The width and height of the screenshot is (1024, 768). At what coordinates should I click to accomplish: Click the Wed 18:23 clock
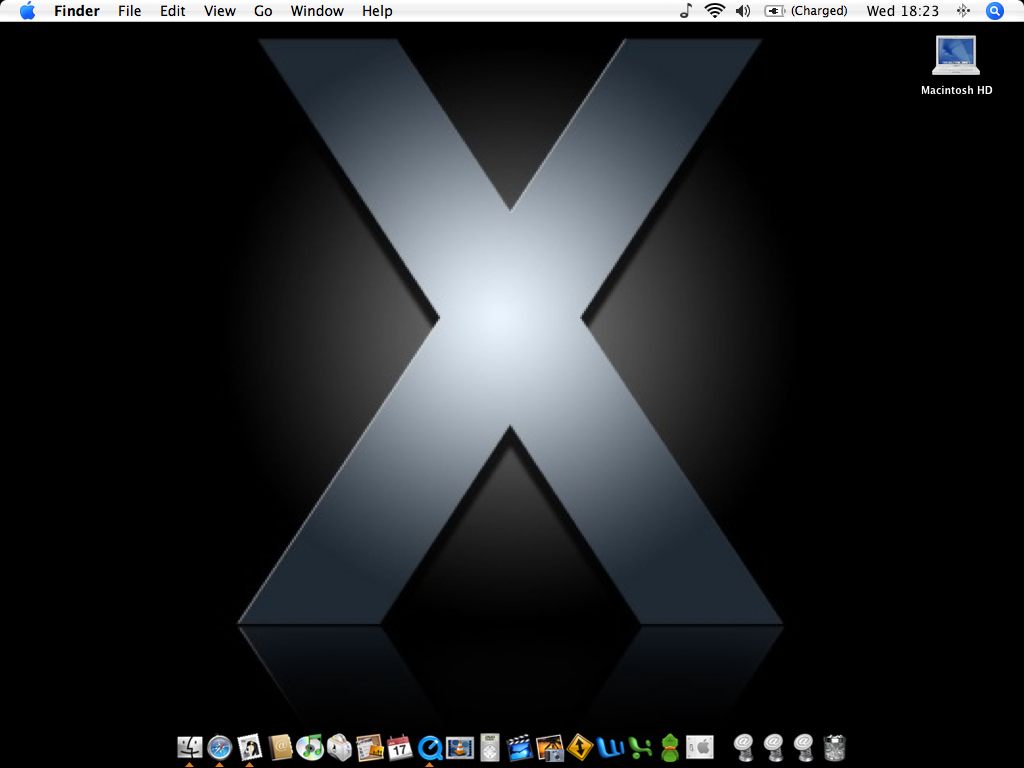point(903,11)
